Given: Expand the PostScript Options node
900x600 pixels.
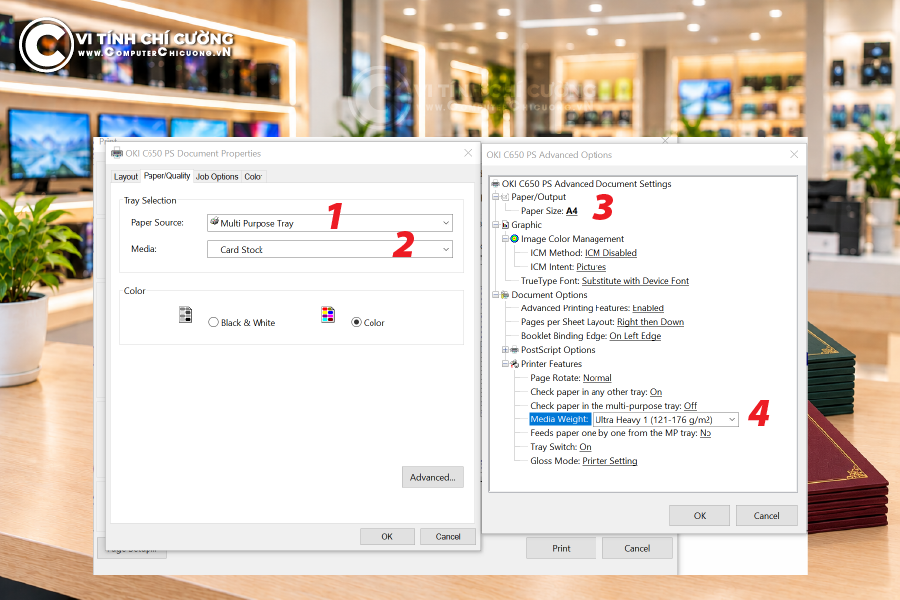Looking at the screenshot, I should (x=505, y=350).
